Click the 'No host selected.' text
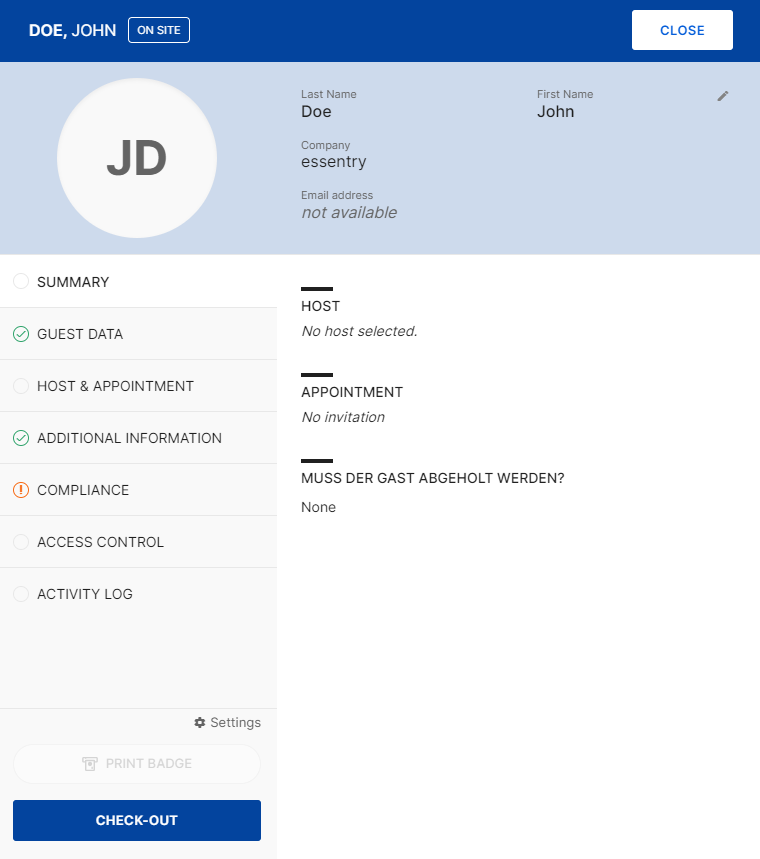 coord(359,331)
